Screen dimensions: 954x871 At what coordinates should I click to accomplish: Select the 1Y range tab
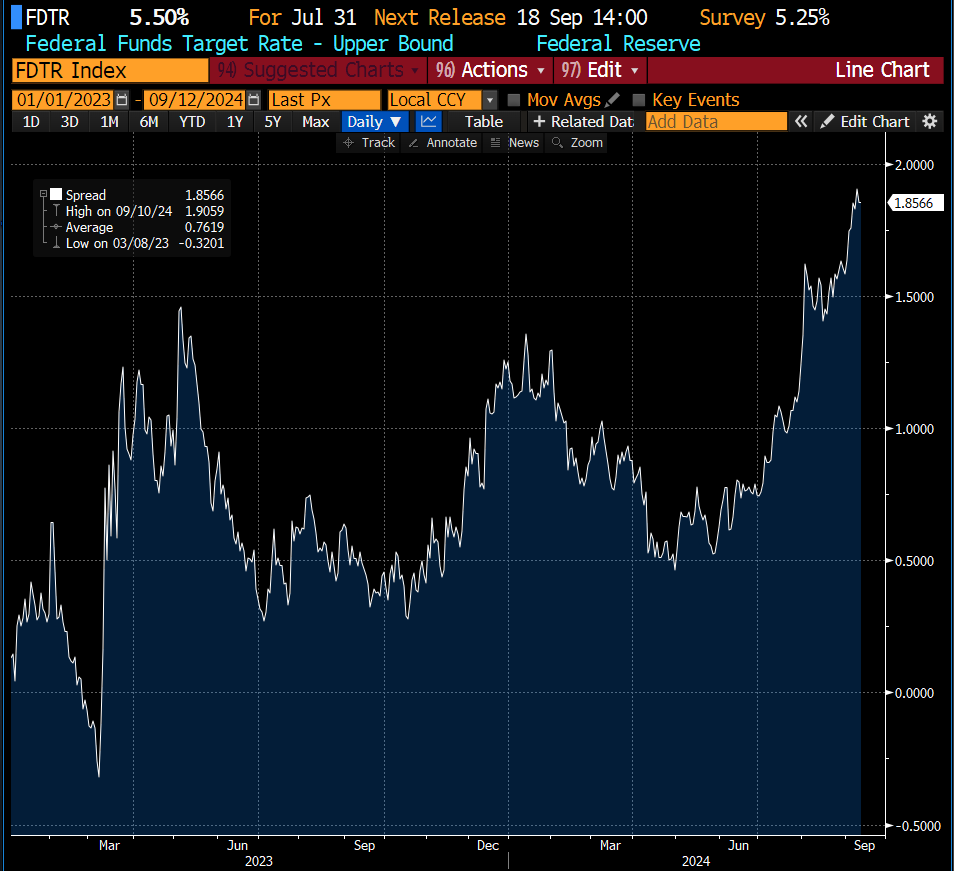click(x=235, y=122)
